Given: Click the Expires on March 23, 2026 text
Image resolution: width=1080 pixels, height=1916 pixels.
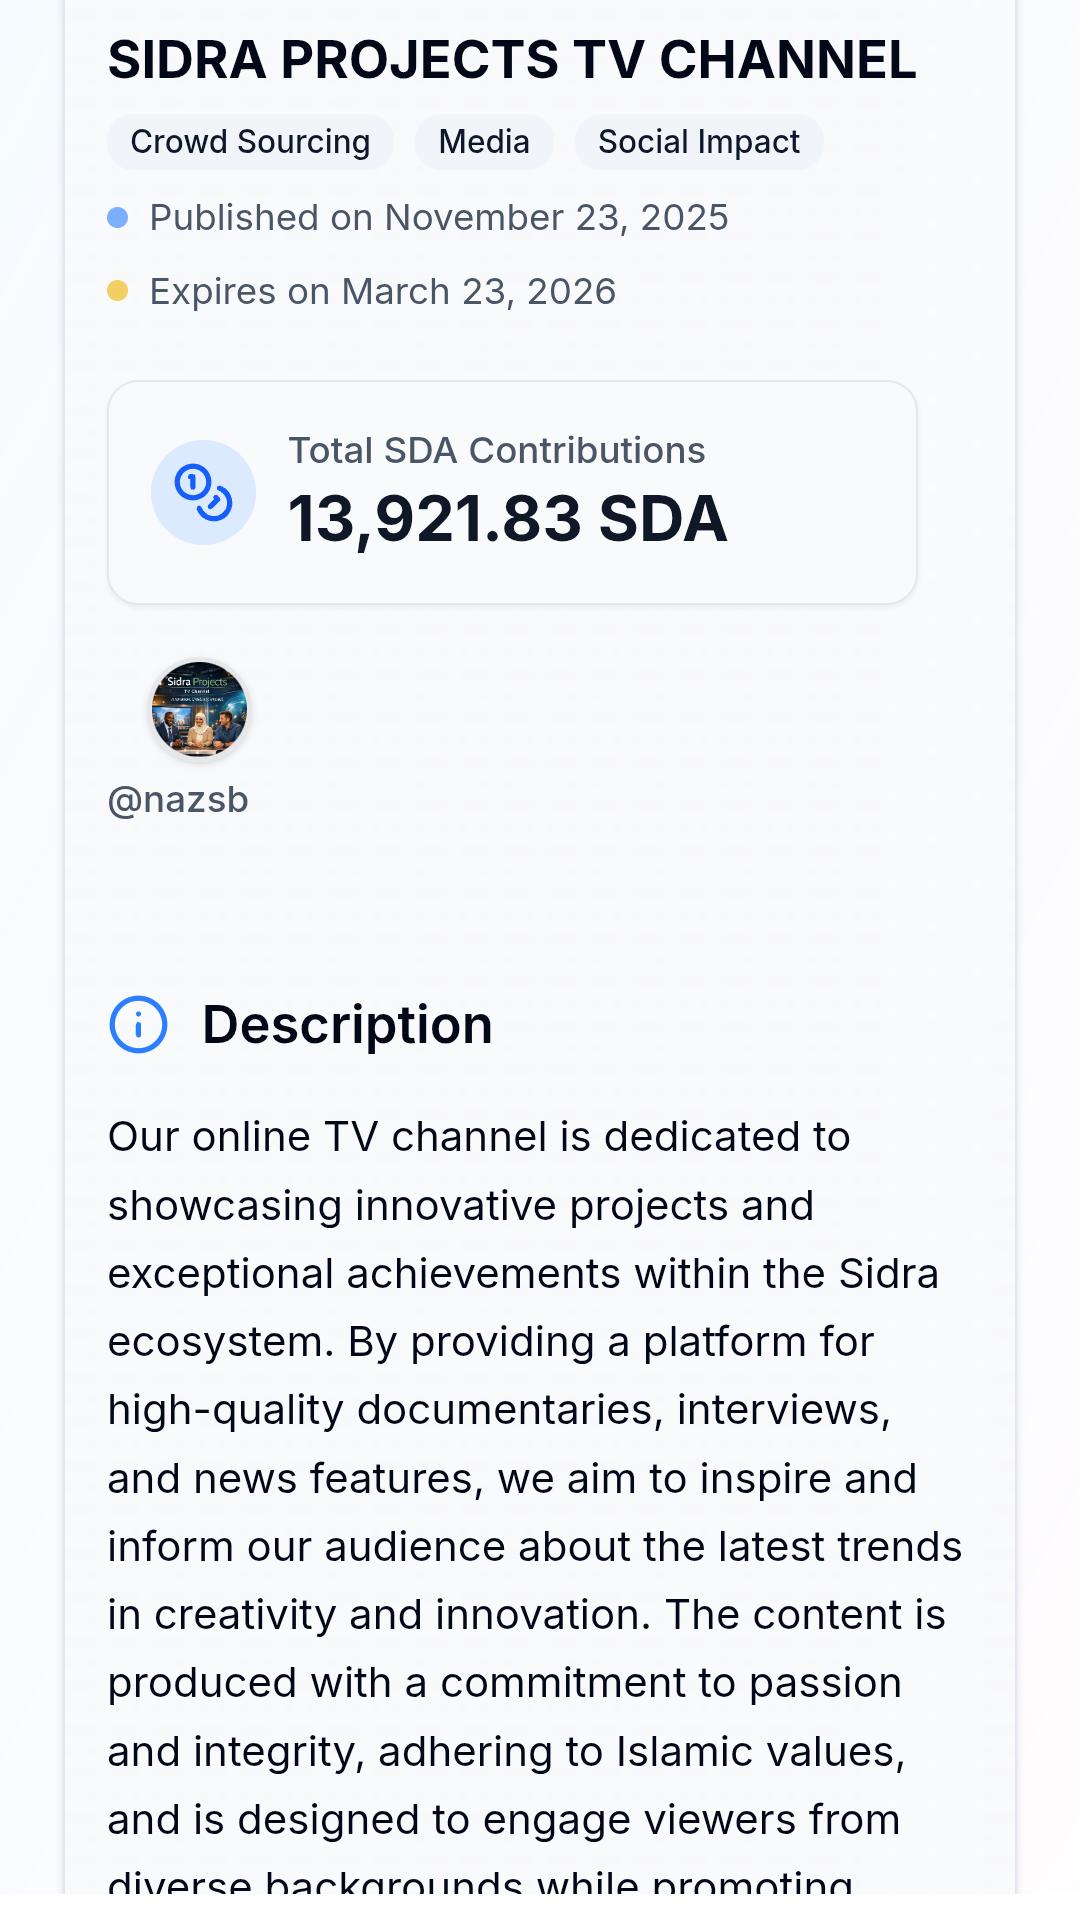Looking at the screenshot, I should (382, 292).
